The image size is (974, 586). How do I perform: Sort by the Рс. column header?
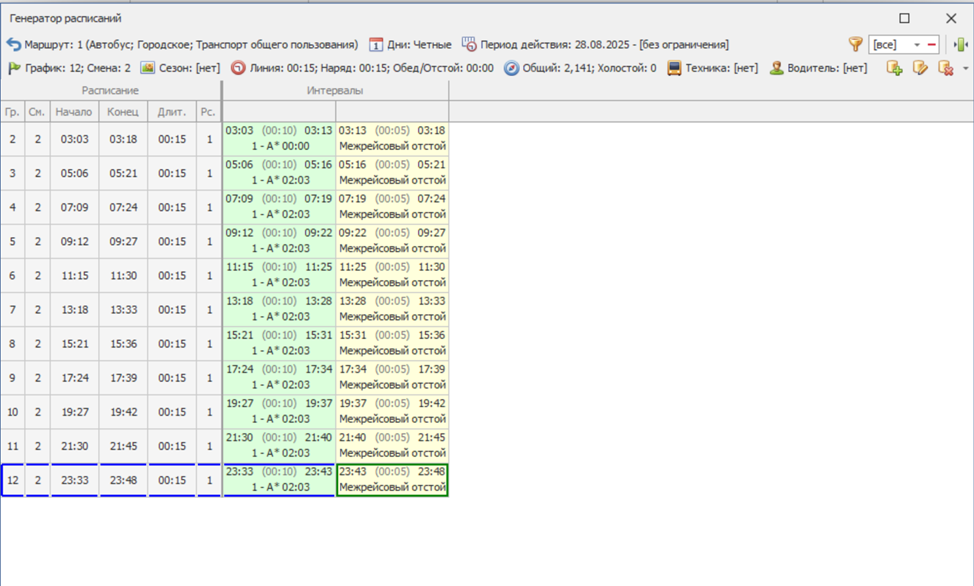[x=209, y=112]
